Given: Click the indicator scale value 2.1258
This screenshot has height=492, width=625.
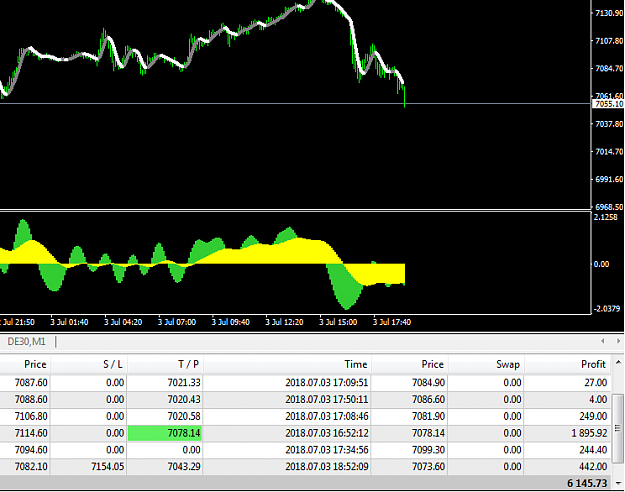Looking at the screenshot, I should point(605,217).
